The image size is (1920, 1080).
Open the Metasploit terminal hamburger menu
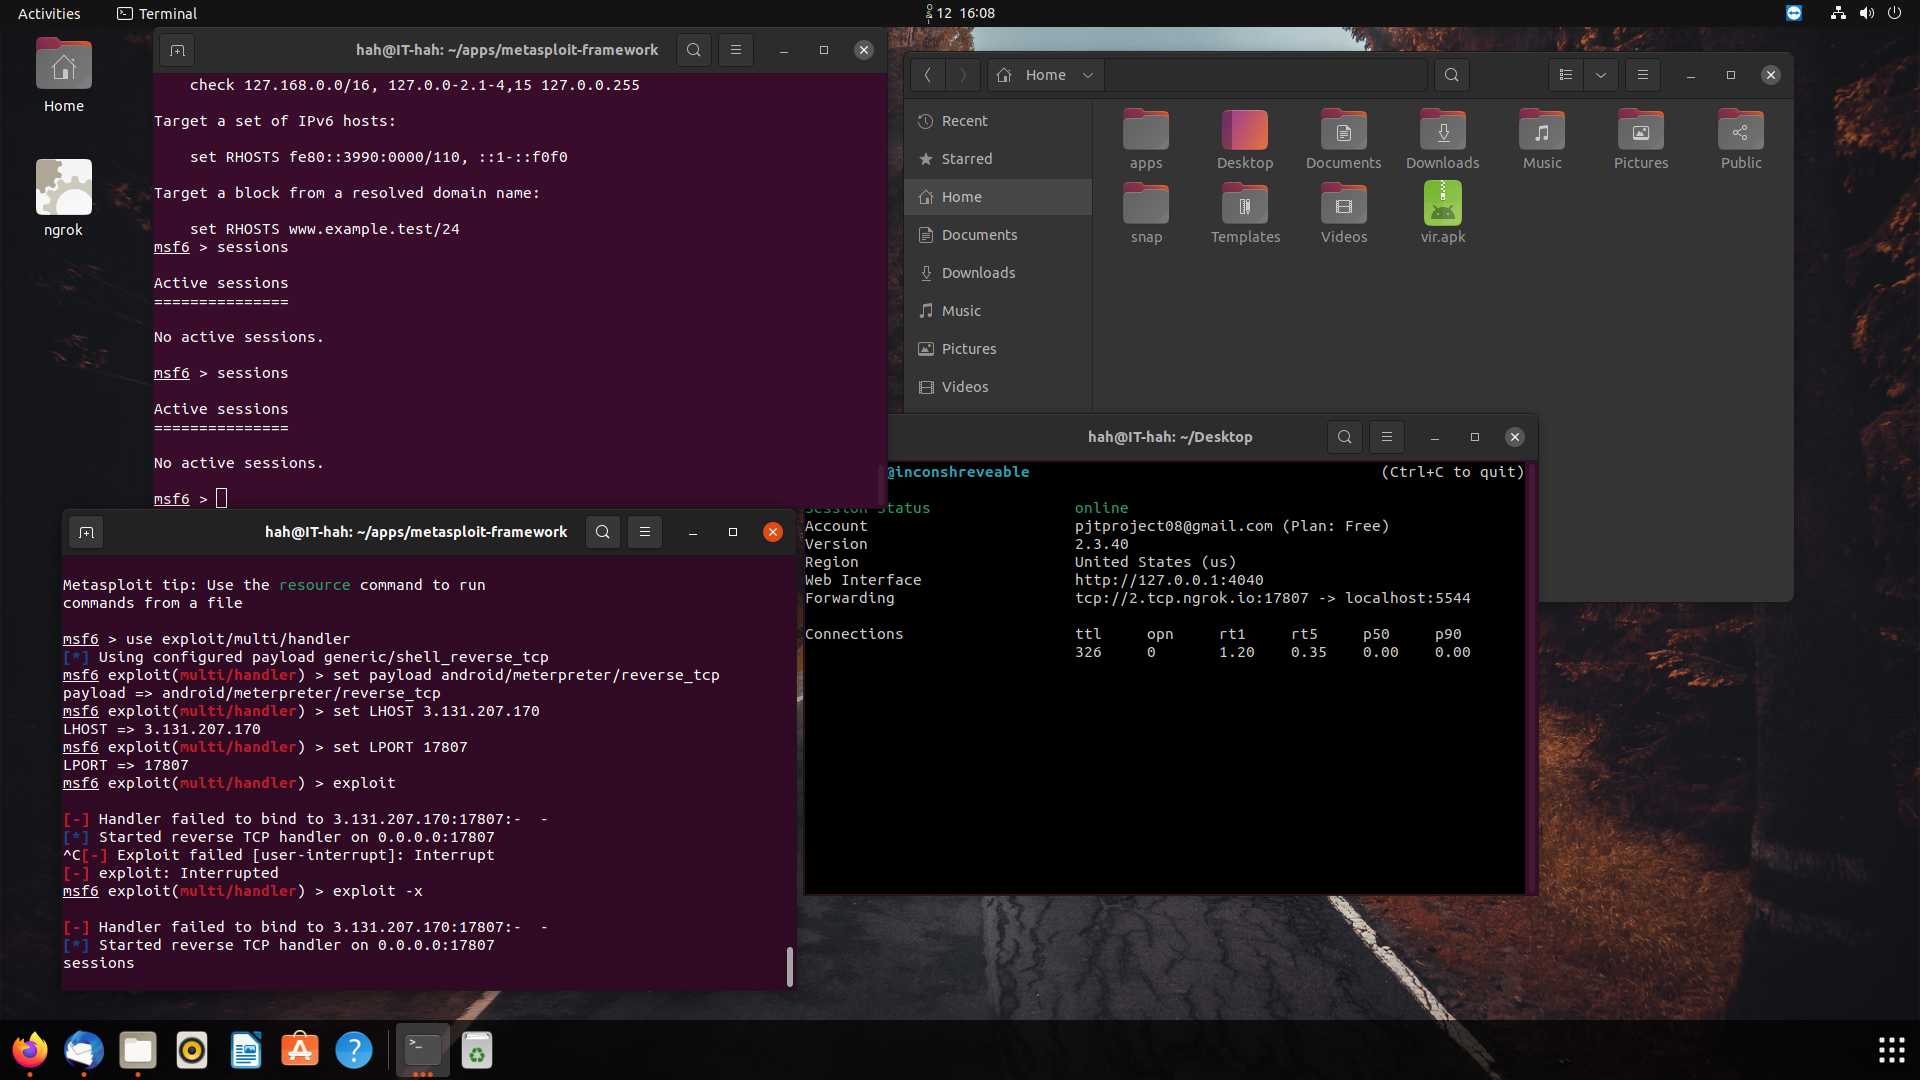tap(645, 532)
